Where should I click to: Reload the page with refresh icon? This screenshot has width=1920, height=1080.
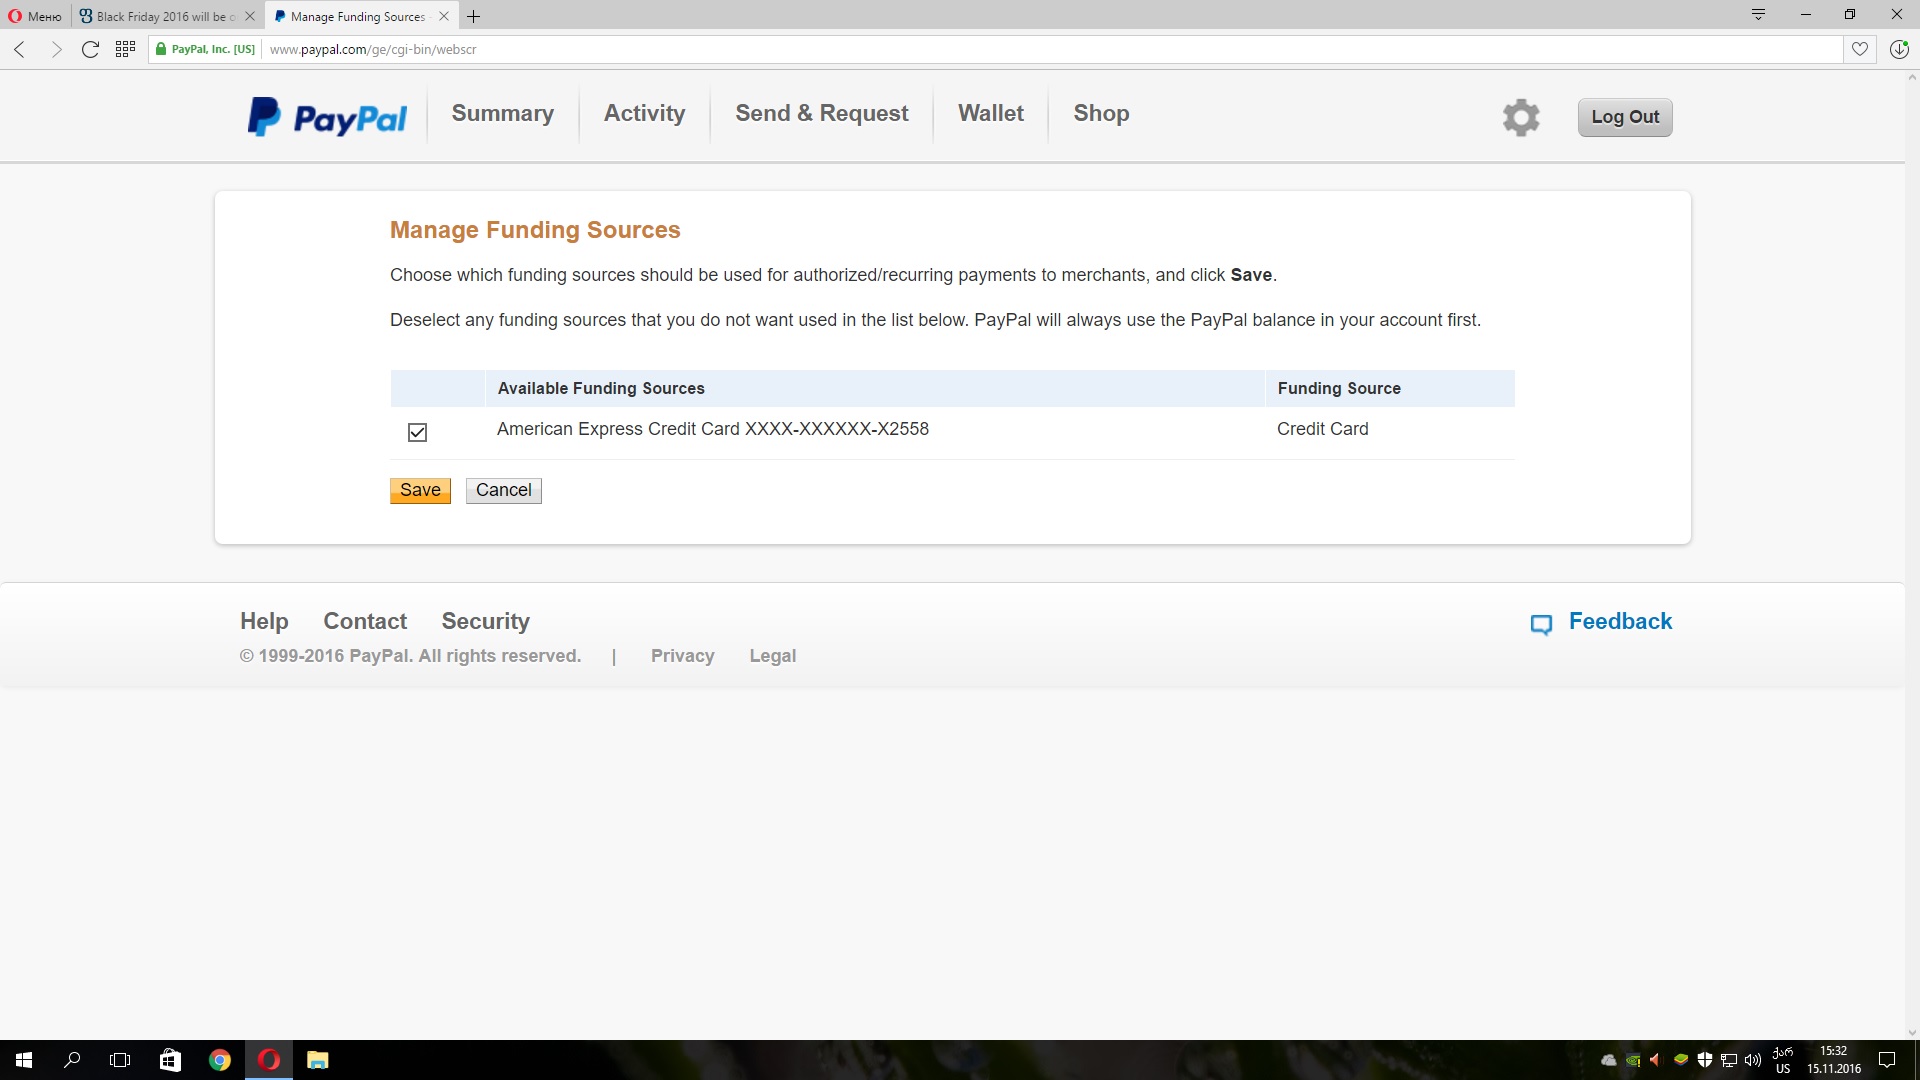coord(90,49)
